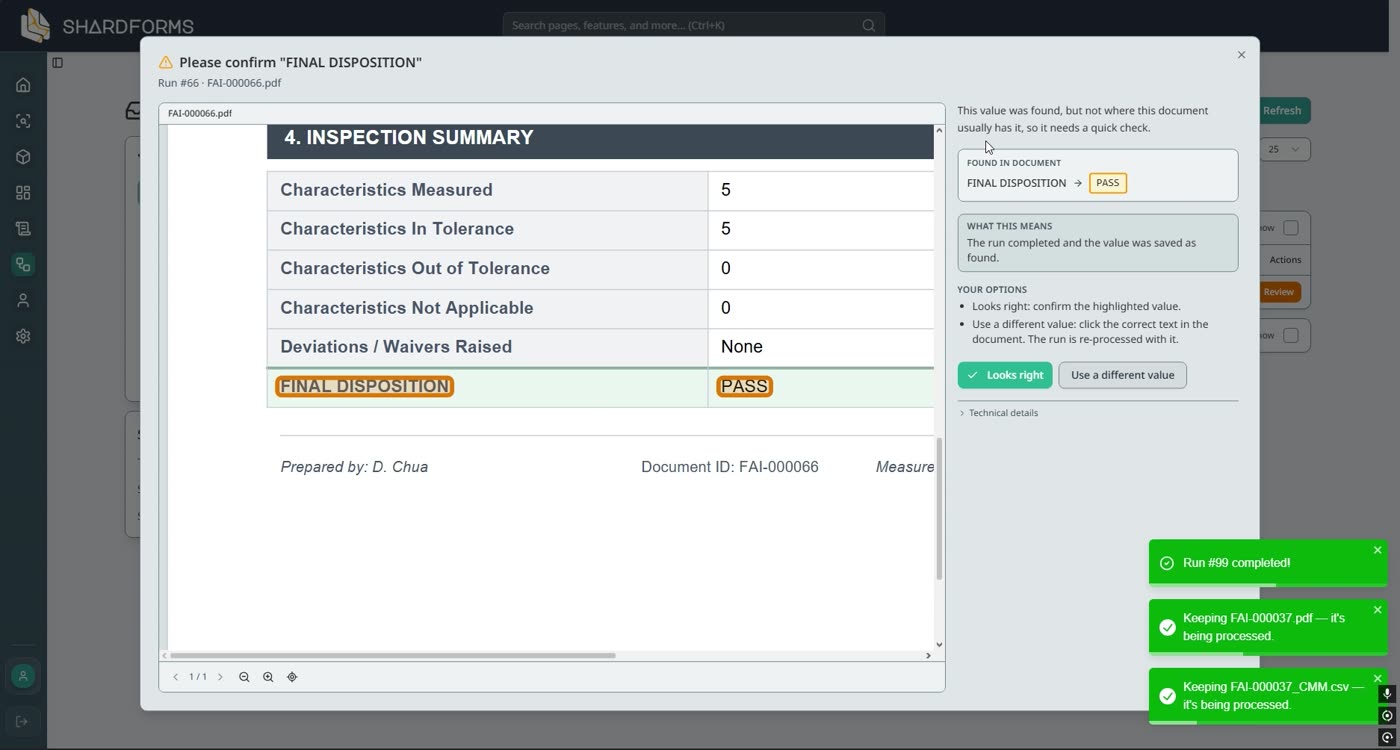Open the Home page from sidebar
The image size is (1400, 750).
23,85
